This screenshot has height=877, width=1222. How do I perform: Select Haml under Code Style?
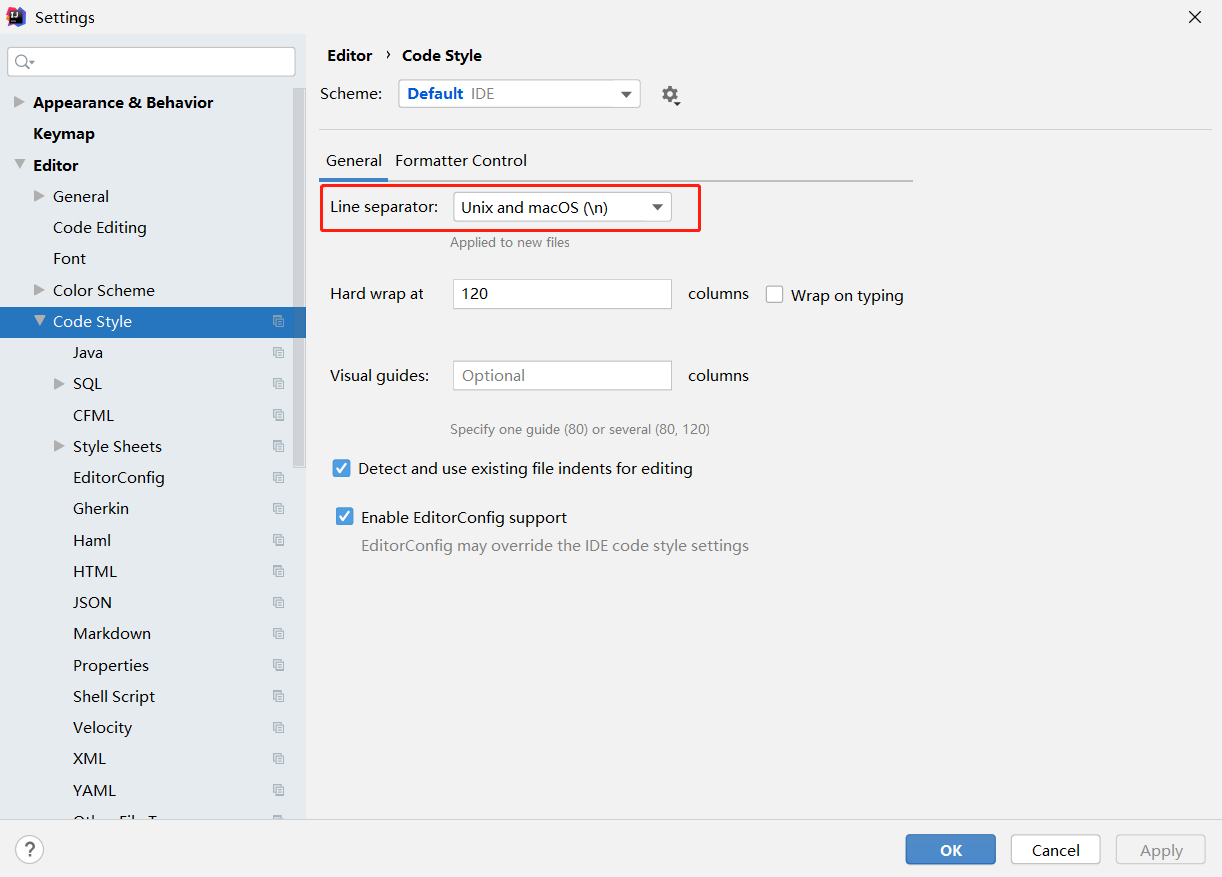click(x=92, y=540)
